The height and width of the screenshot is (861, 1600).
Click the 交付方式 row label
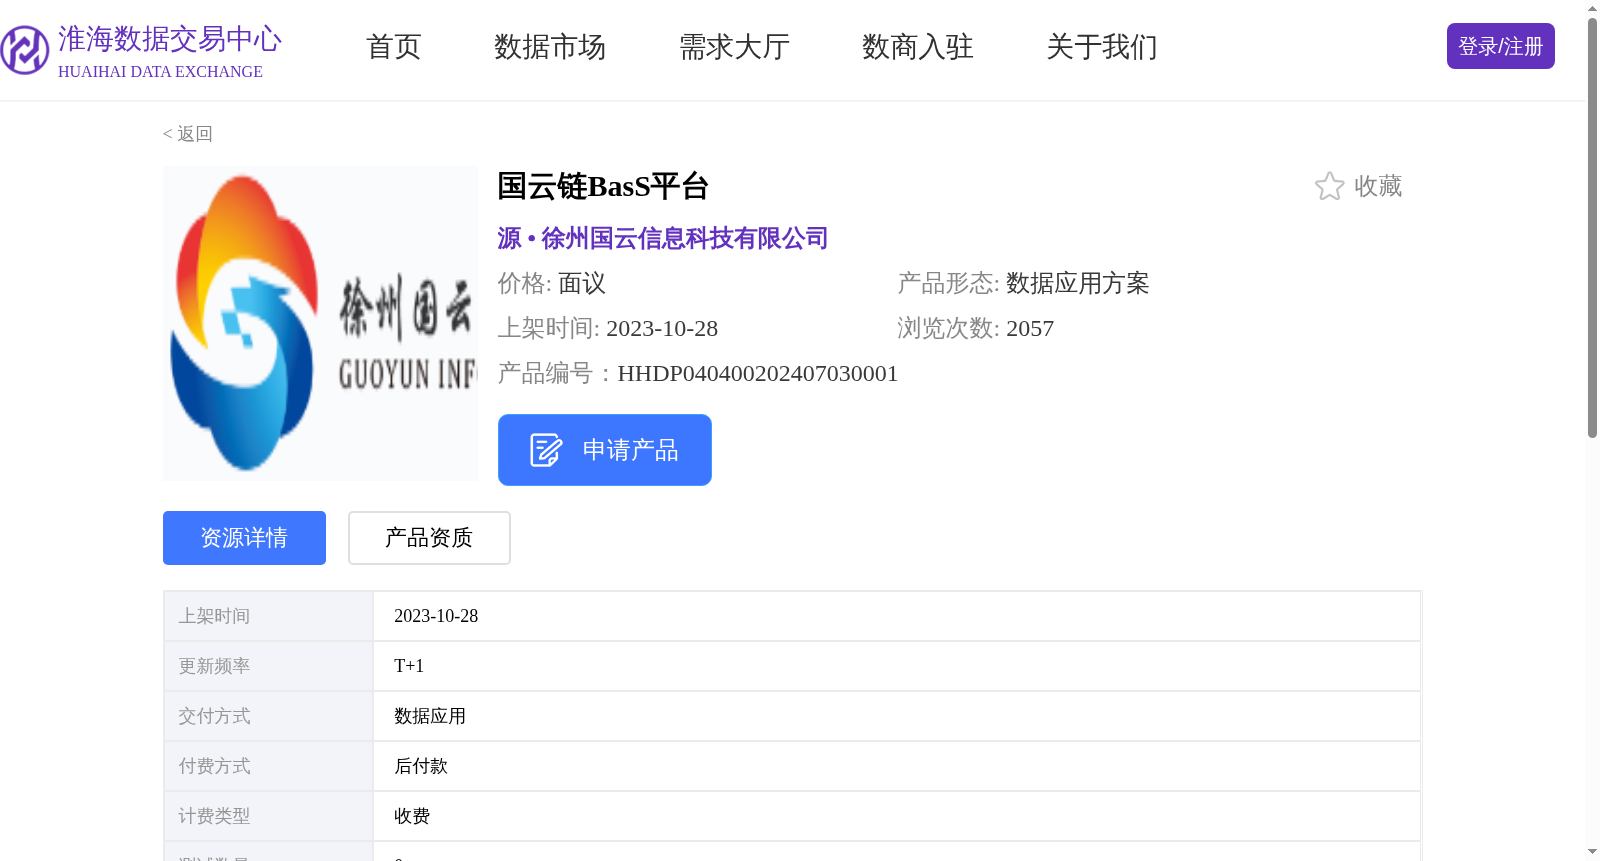[214, 716]
